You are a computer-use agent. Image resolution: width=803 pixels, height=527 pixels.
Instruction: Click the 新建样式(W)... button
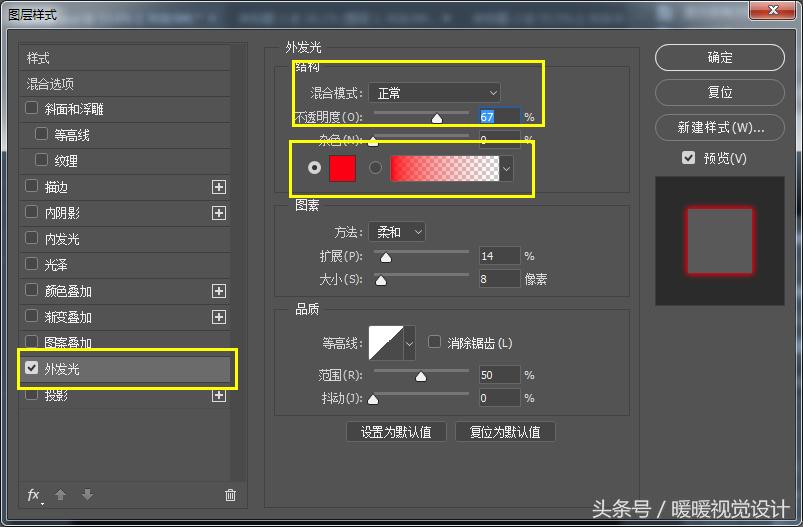[x=720, y=127]
